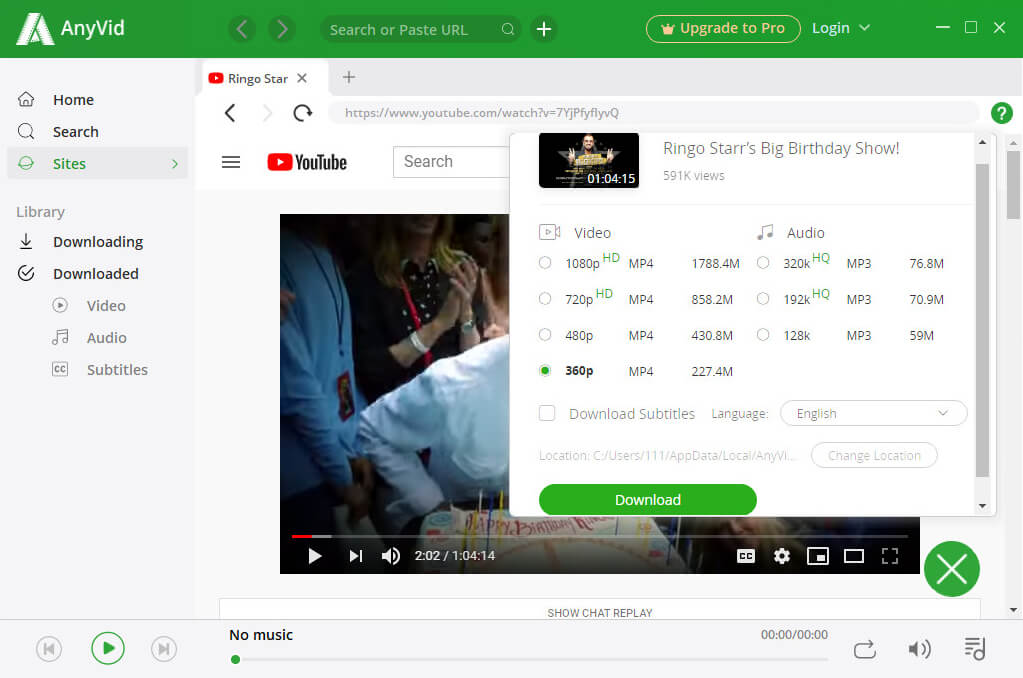Open the green help question mark

1001,113
